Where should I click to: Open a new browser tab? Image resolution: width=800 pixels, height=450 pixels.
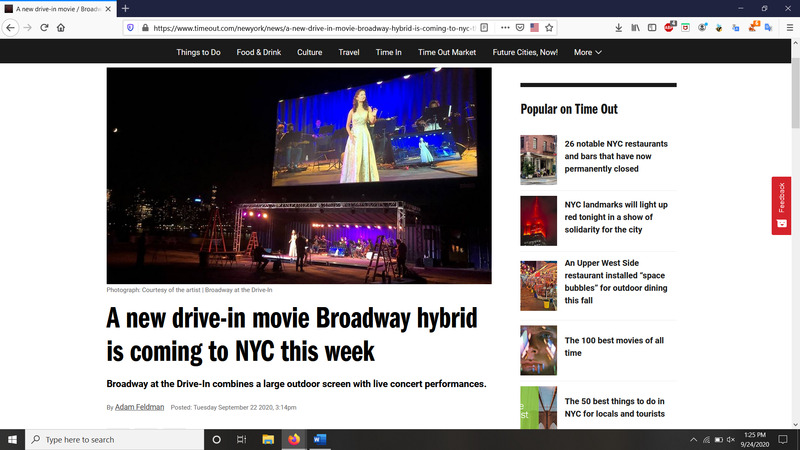125,8
